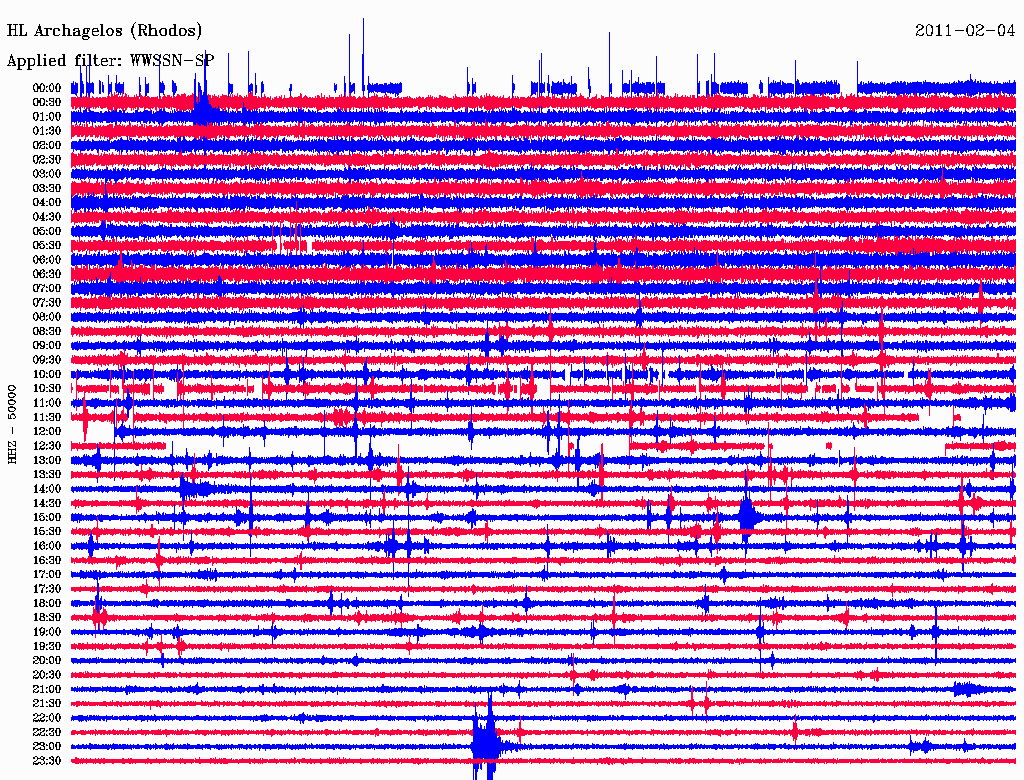Select the 10:00 time label
This screenshot has height=780, width=1024.
pos(47,374)
